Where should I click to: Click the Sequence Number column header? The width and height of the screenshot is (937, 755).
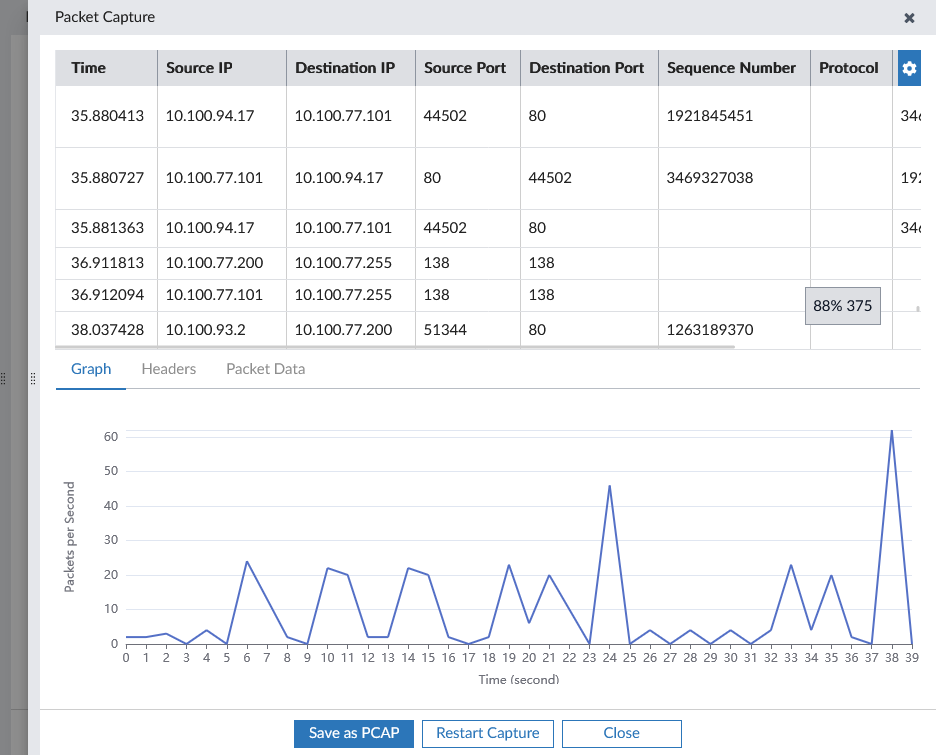[730, 68]
